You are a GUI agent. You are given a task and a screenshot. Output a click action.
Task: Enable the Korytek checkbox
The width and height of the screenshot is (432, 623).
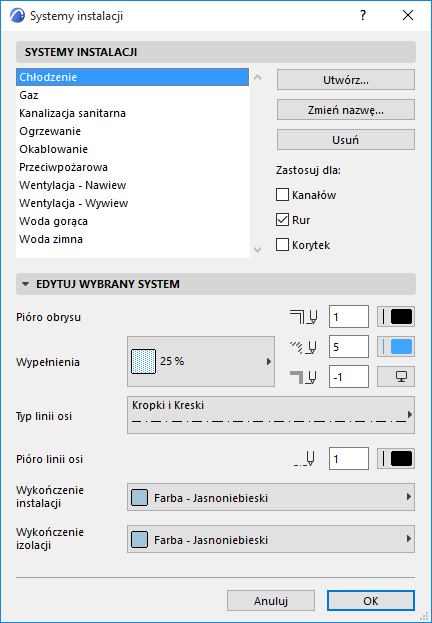[x=282, y=245]
